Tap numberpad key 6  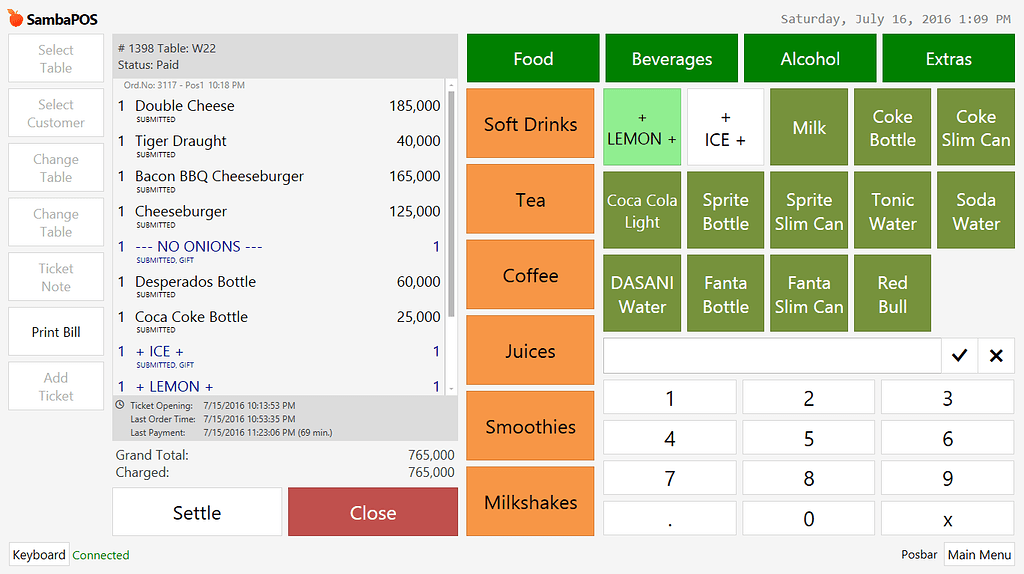click(x=948, y=438)
